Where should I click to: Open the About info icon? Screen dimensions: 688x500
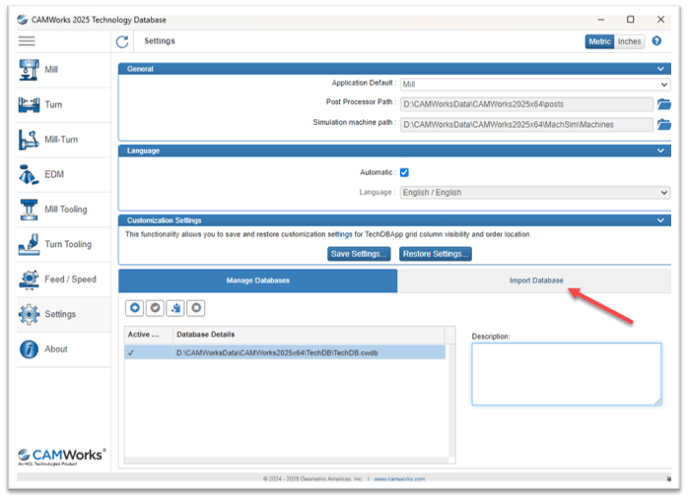[29, 349]
